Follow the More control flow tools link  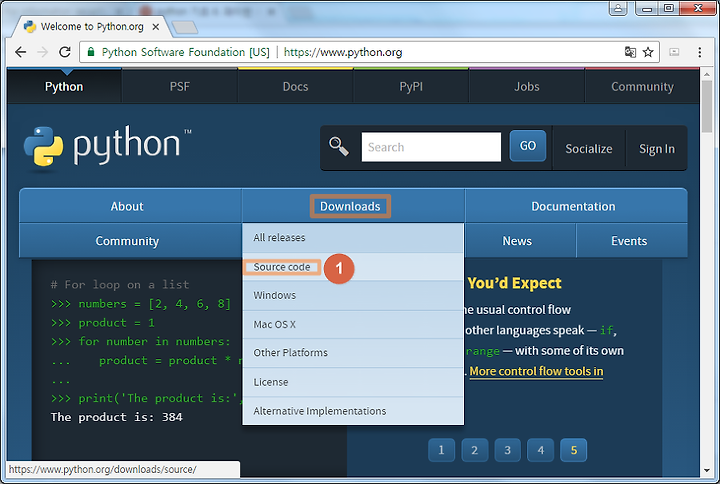[536, 371]
